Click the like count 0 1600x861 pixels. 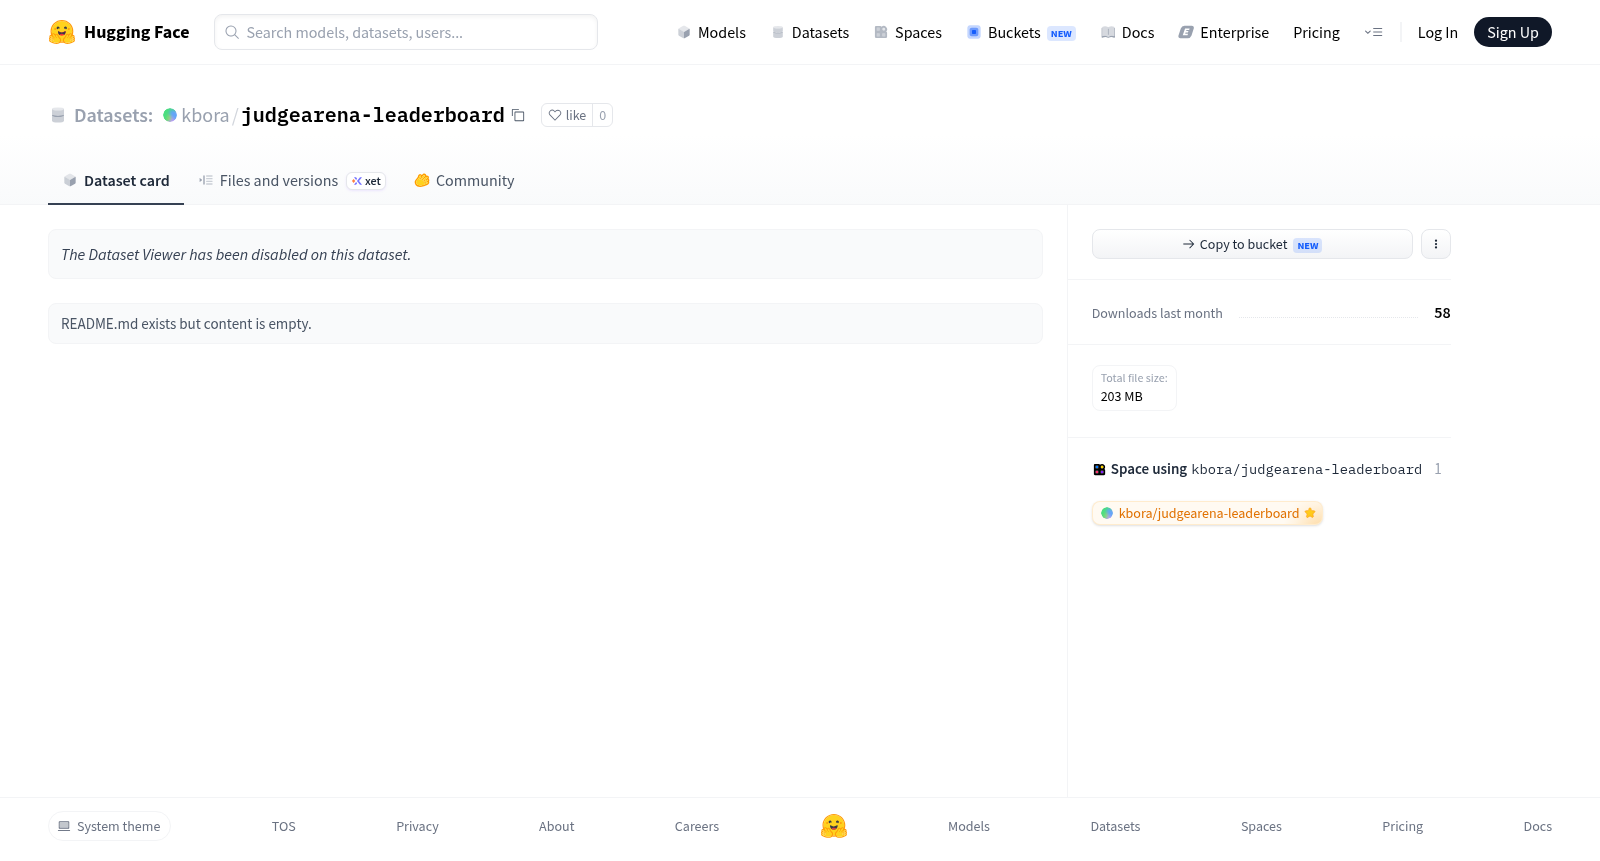[x=602, y=115]
